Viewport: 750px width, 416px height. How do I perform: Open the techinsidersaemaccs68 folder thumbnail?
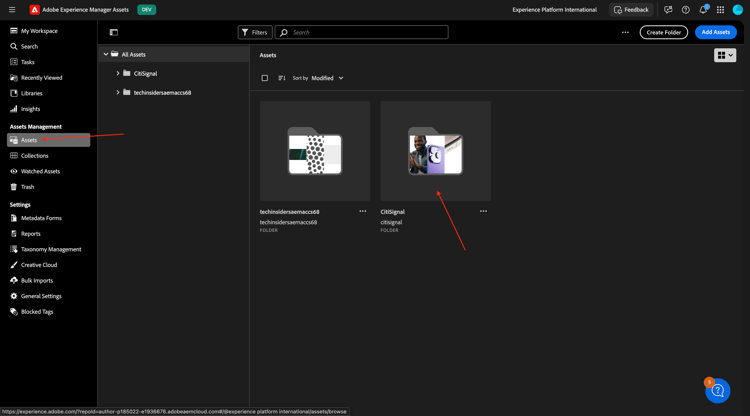(315, 151)
